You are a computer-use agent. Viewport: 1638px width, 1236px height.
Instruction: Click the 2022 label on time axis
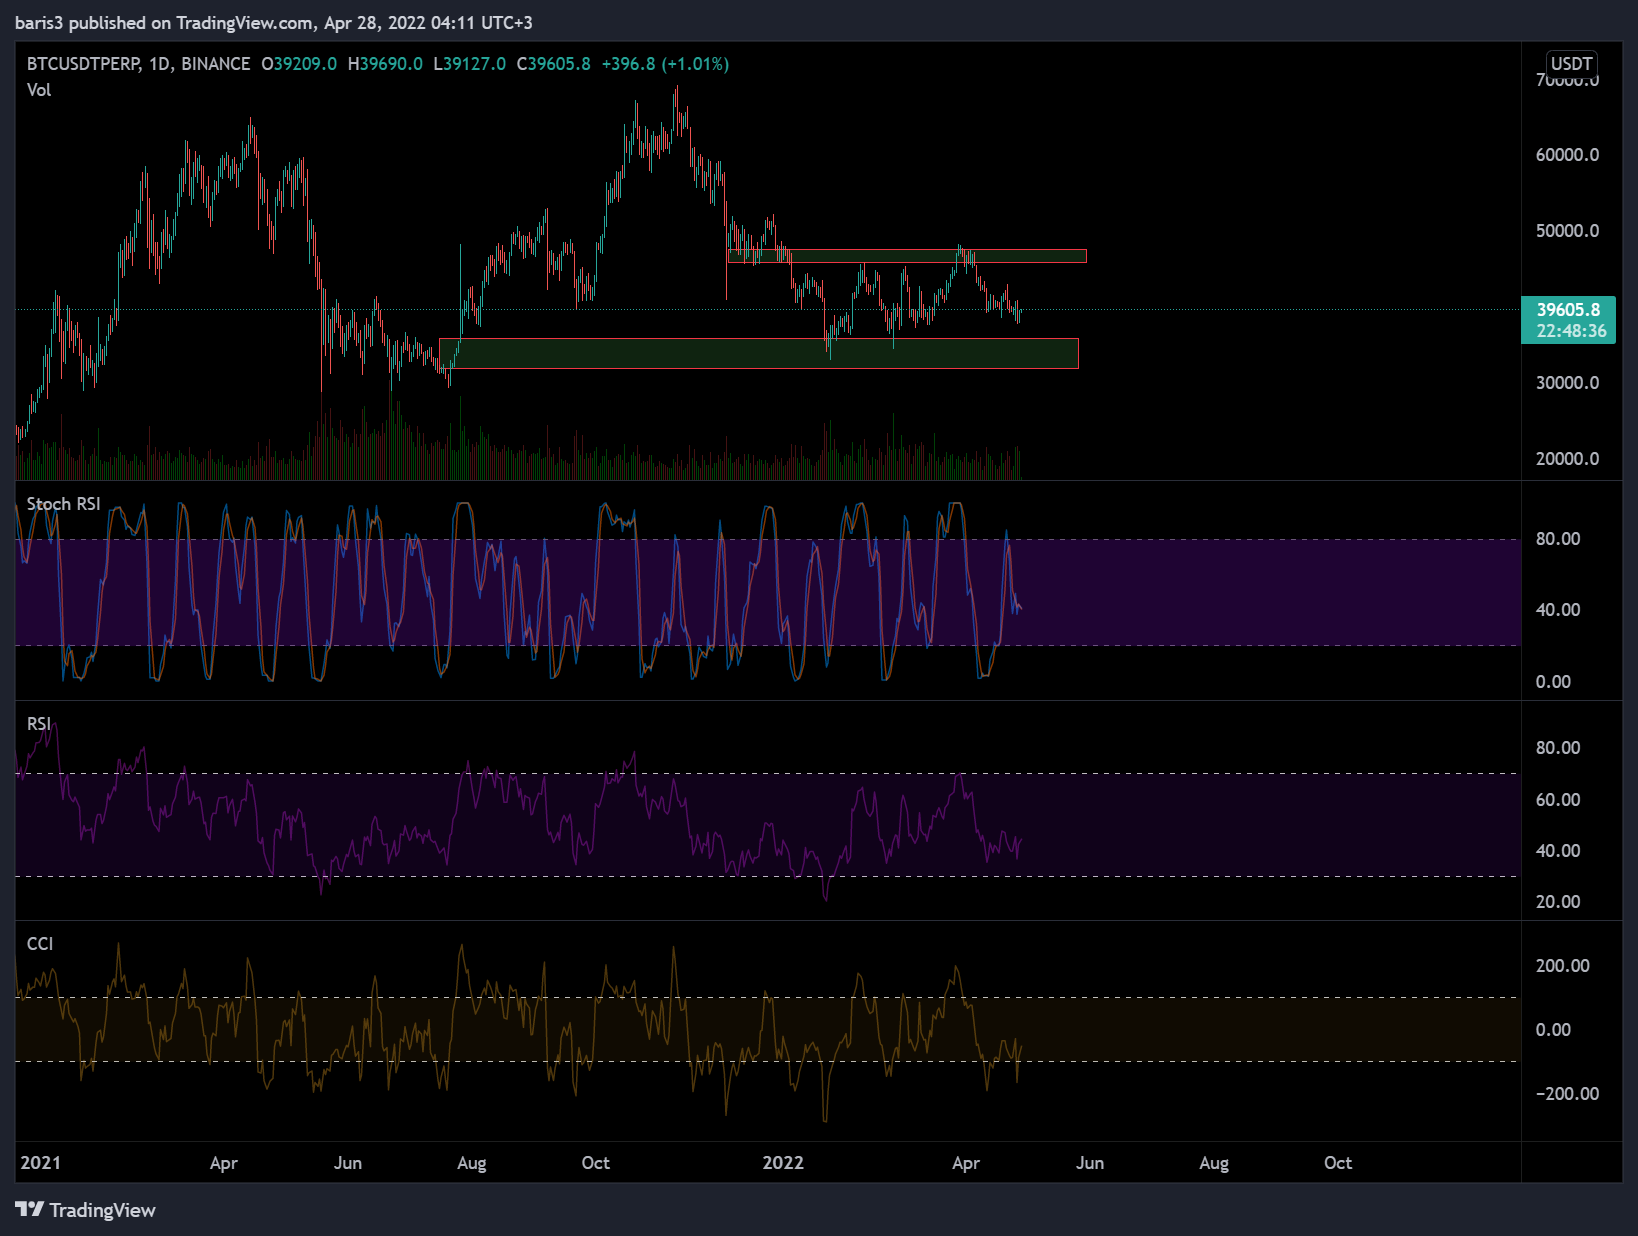(x=783, y=1163)
